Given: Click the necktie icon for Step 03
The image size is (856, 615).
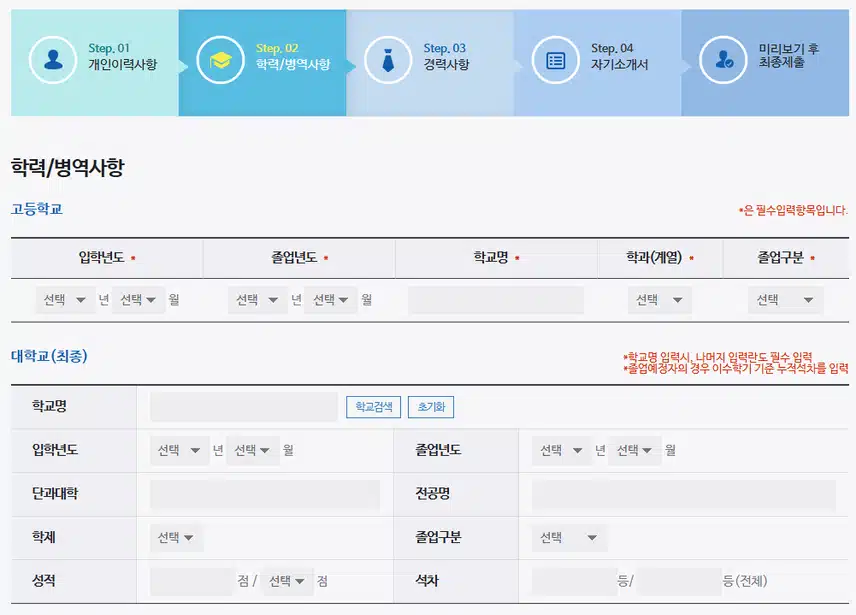Looking at the screenshot, I should (x=388, y=60).
